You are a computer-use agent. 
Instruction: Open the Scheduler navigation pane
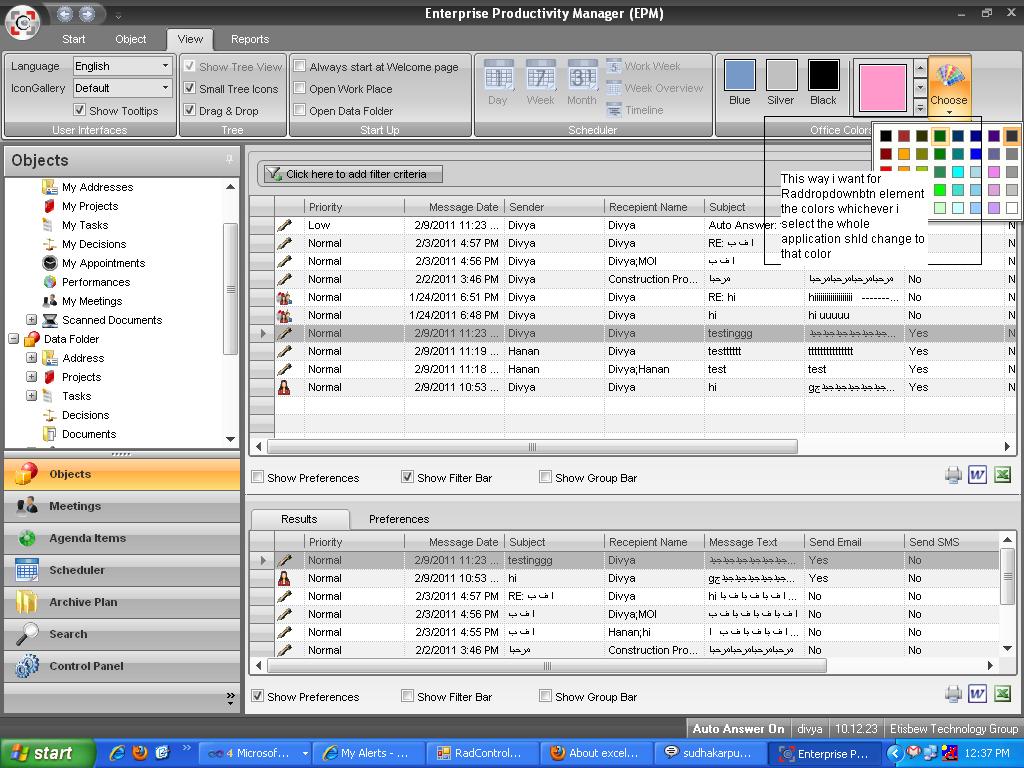pos(122,570)
